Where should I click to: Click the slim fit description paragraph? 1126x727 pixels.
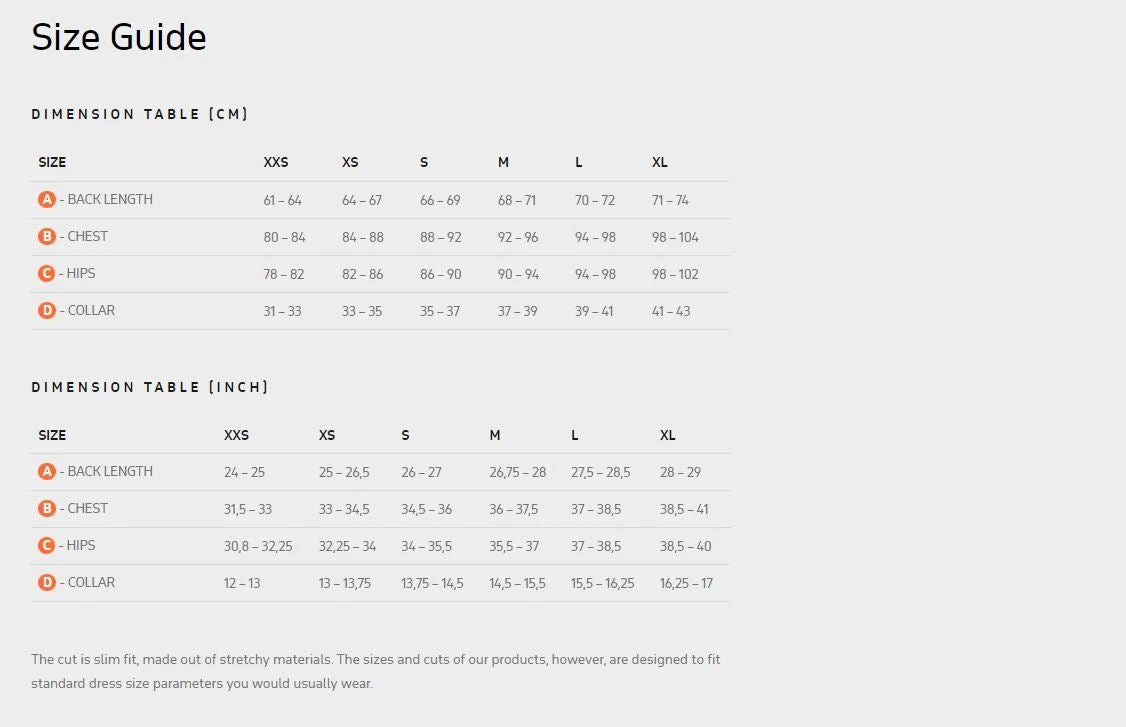coord(375,671)
